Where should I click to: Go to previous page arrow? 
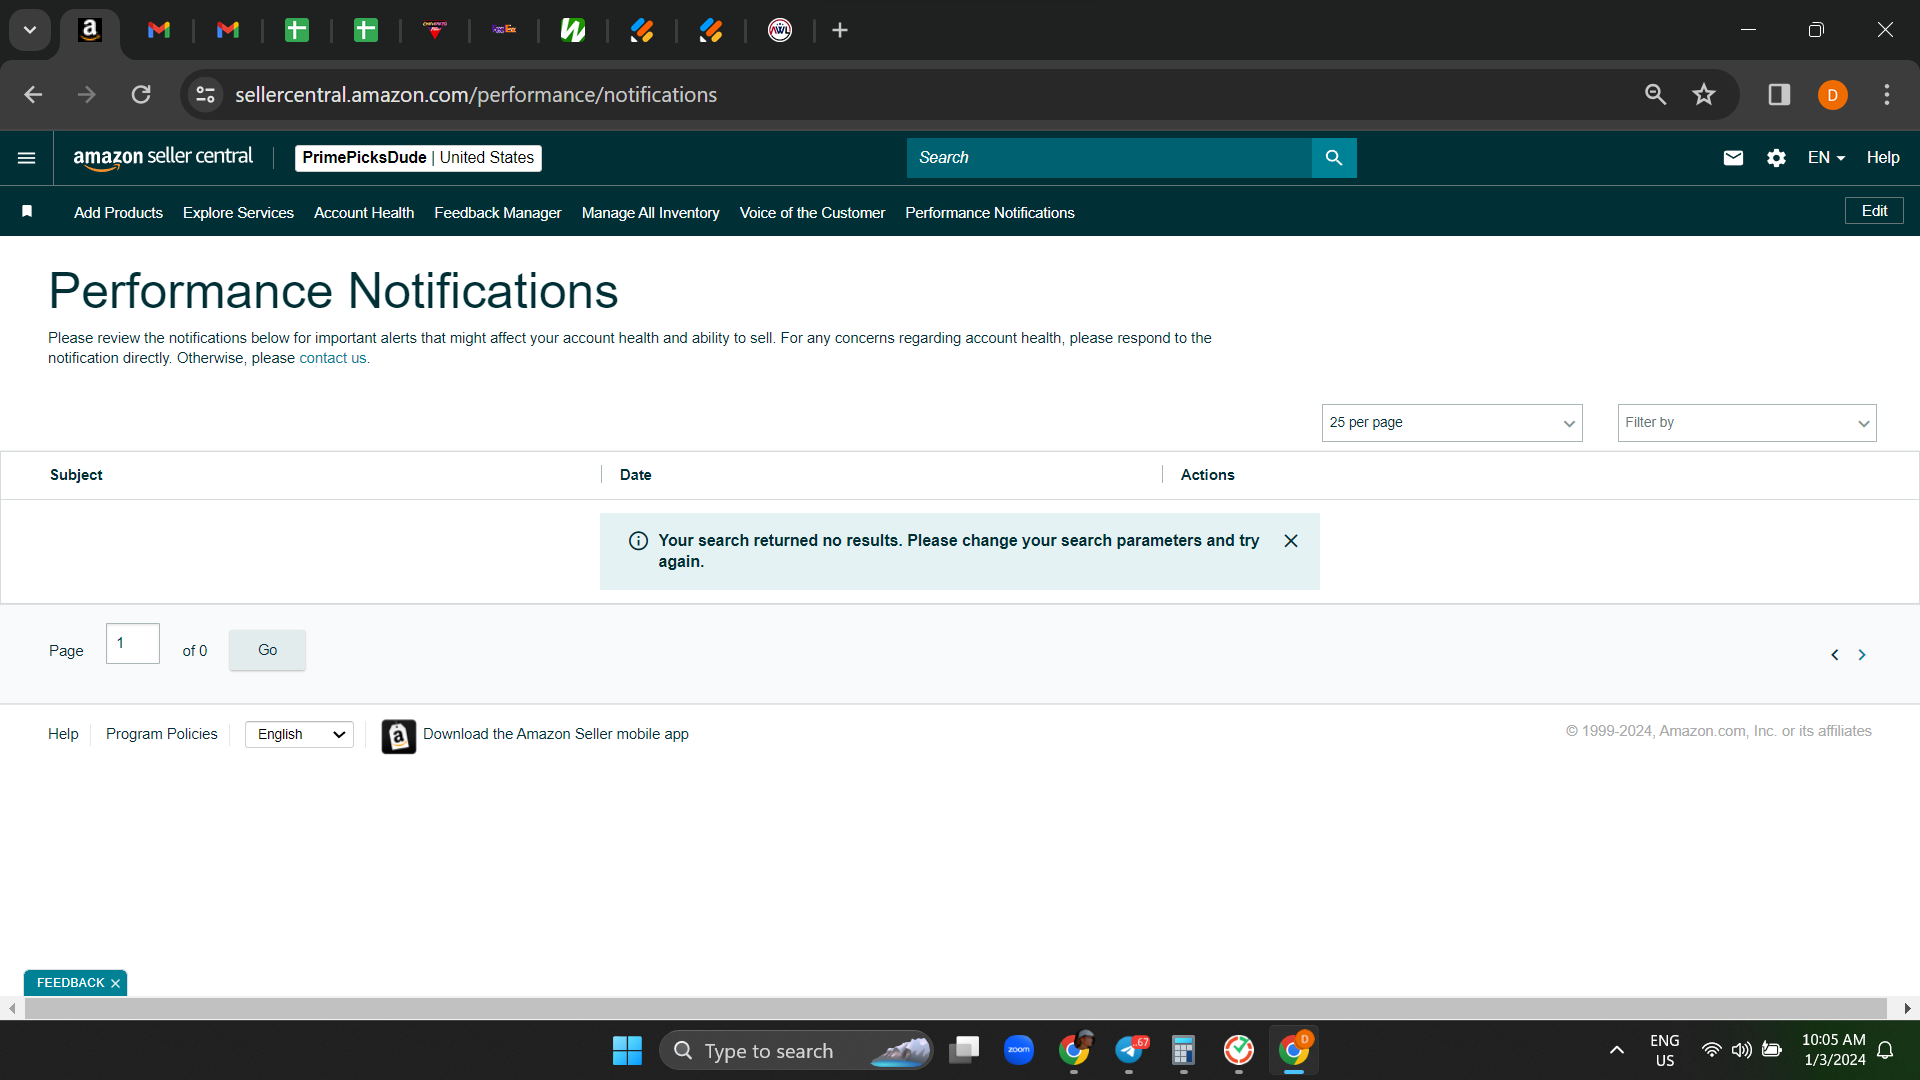pyautogui.click(x=1835, y=655)
